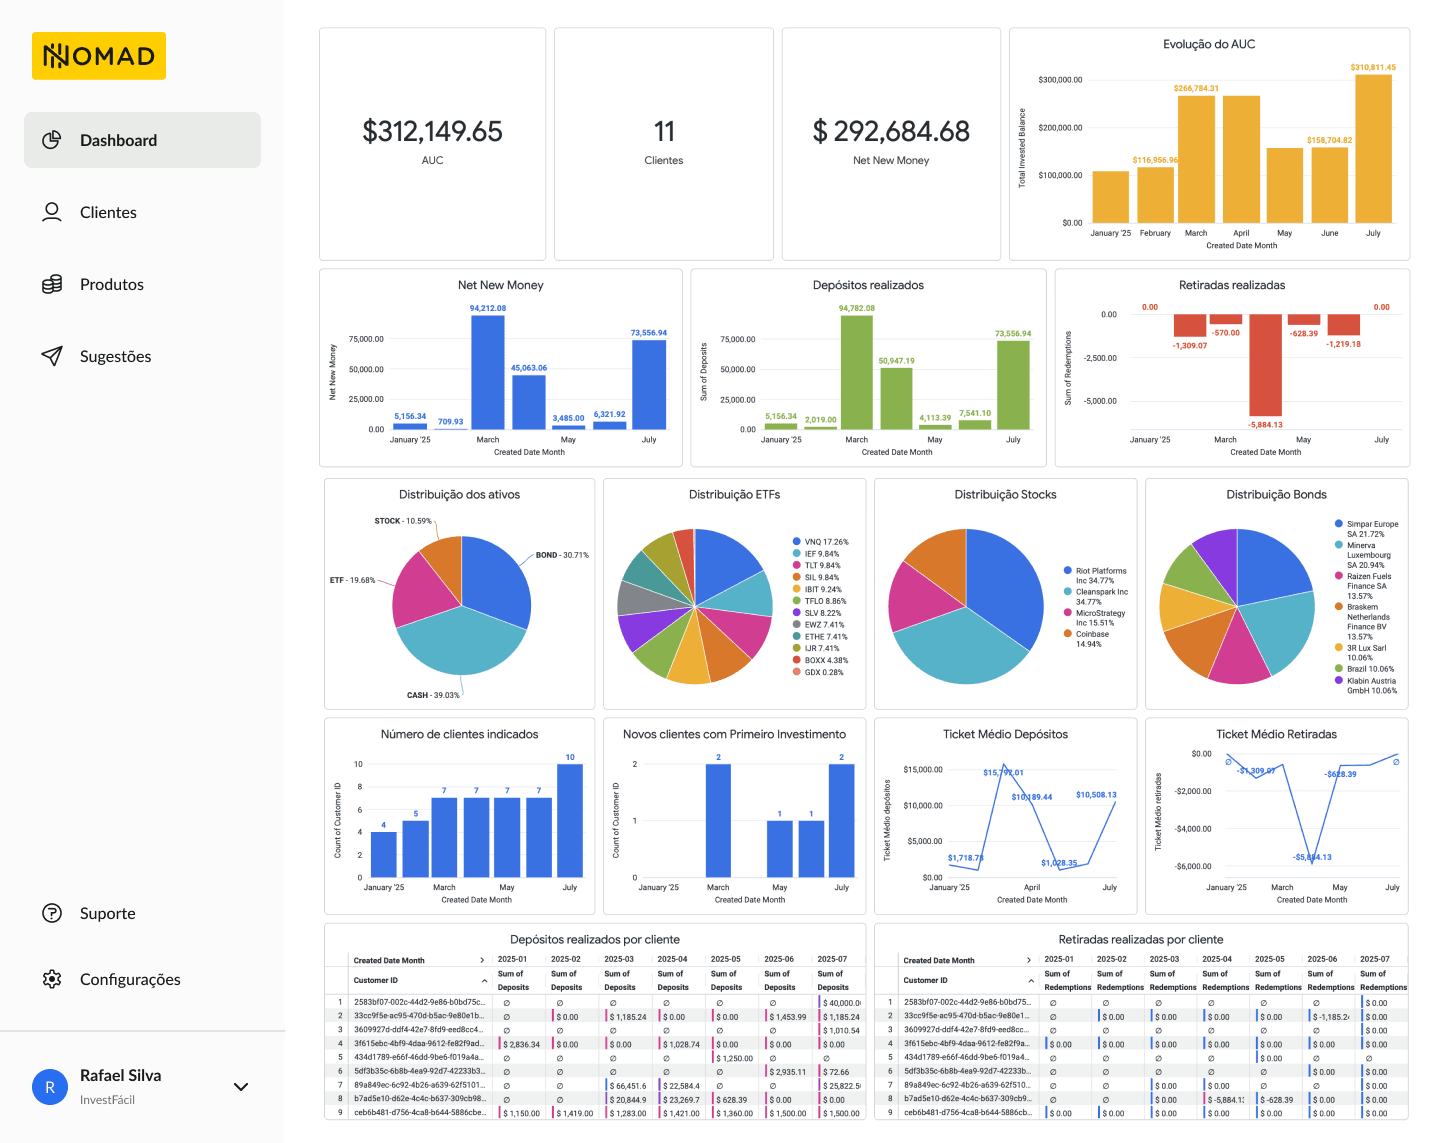Click Riot Platforms Inc legend entry
Screen dimensions: 1440x1143
[1095, 575]
